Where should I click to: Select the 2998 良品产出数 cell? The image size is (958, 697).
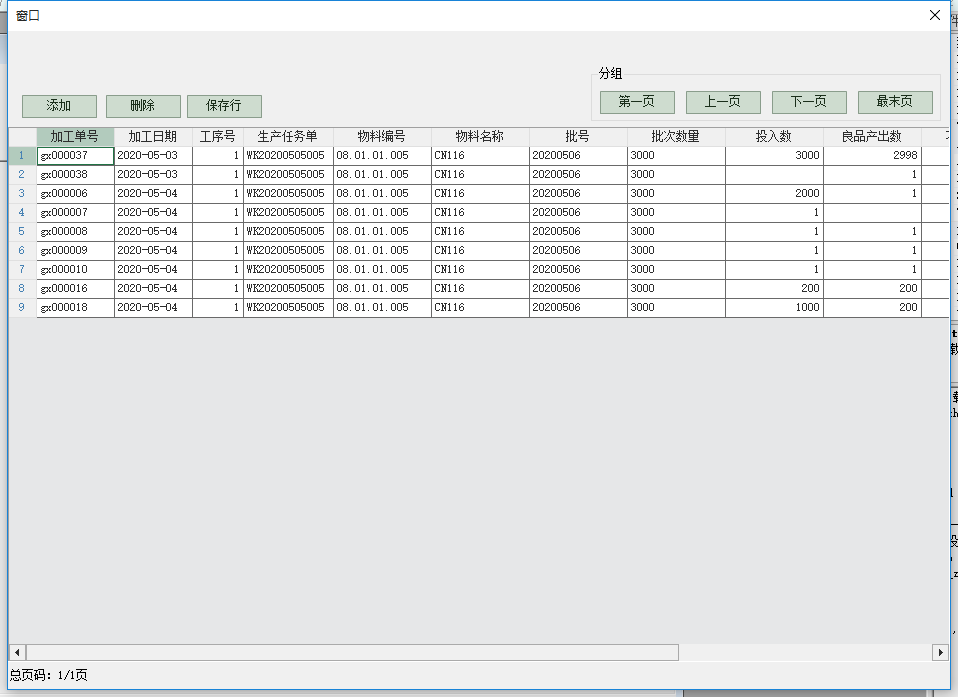point(872,156)
